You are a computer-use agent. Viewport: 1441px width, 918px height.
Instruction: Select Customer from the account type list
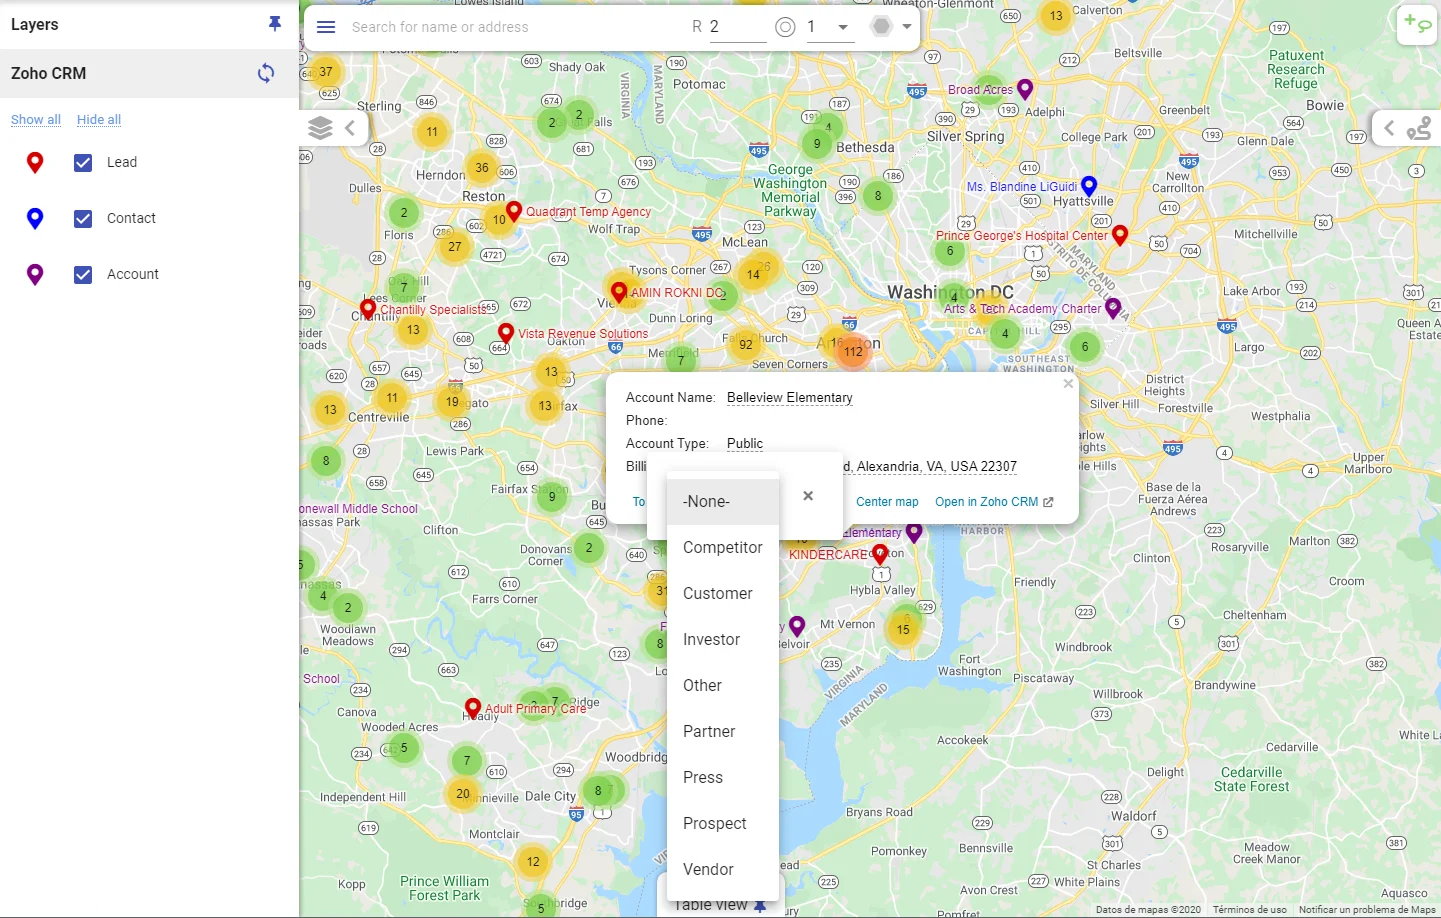723,594
